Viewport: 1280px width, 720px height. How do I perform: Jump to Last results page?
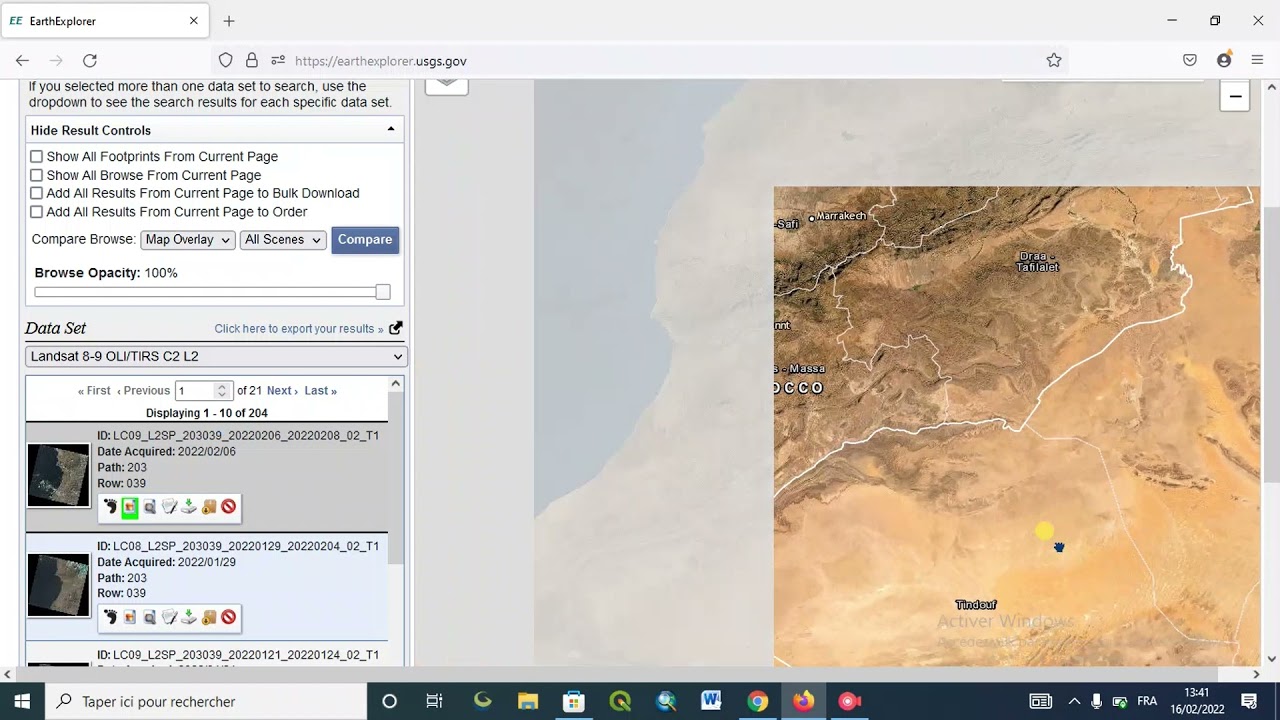[321, 391]
